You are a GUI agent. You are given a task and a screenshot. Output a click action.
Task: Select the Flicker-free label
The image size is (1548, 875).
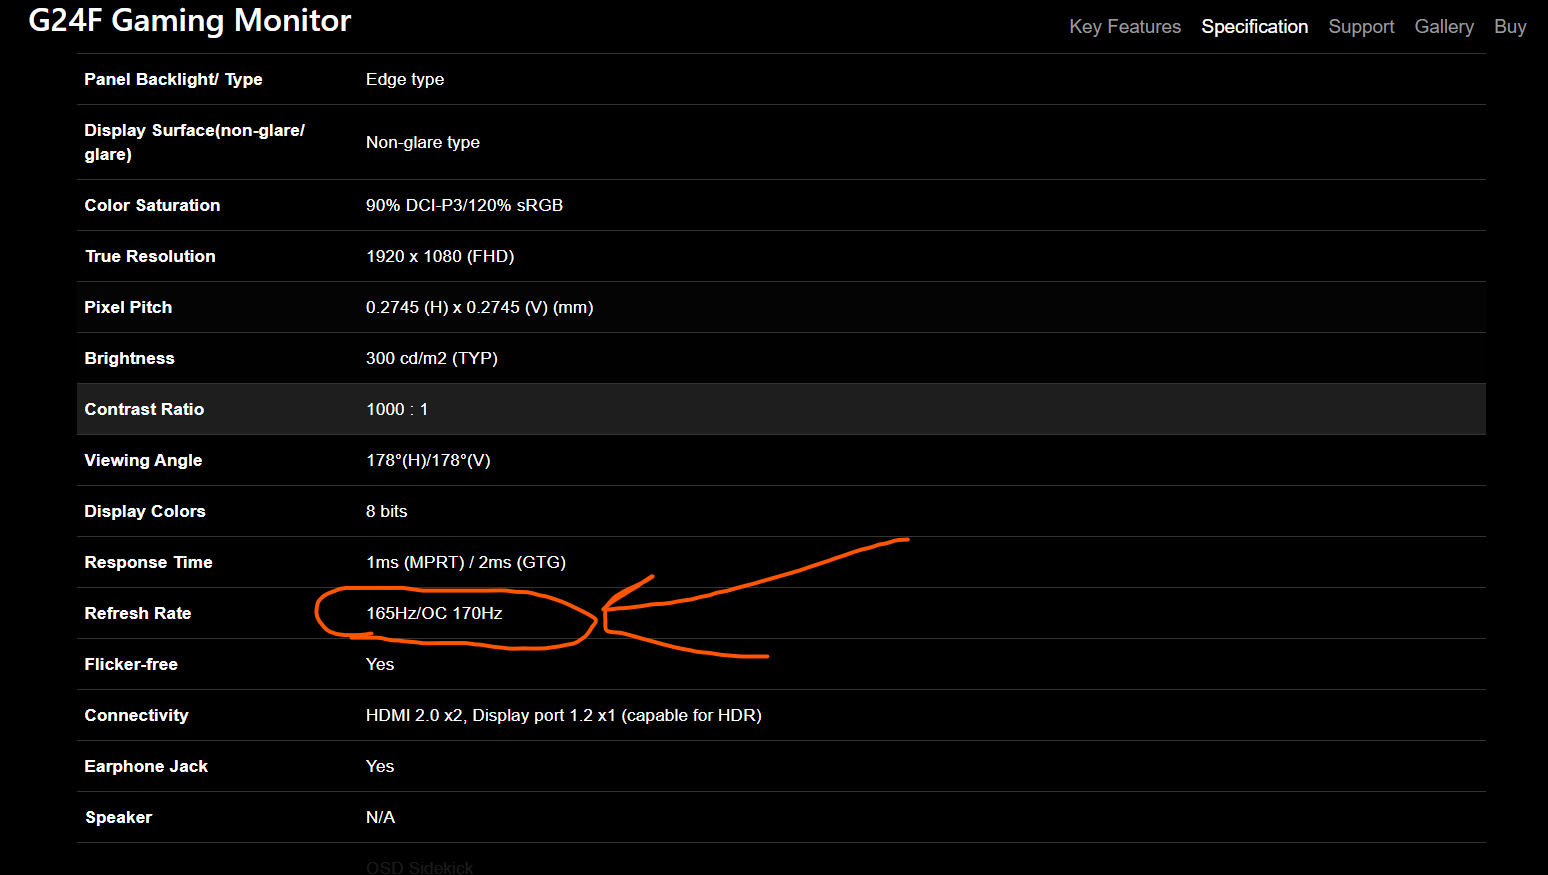coord(131,664)
